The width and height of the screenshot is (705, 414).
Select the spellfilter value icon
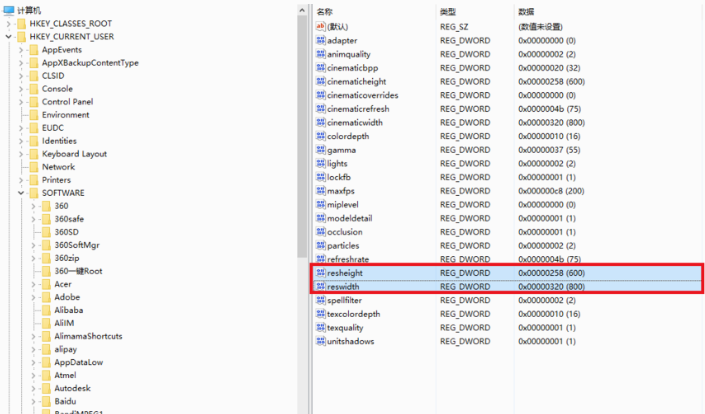click(x=321, y=300)
